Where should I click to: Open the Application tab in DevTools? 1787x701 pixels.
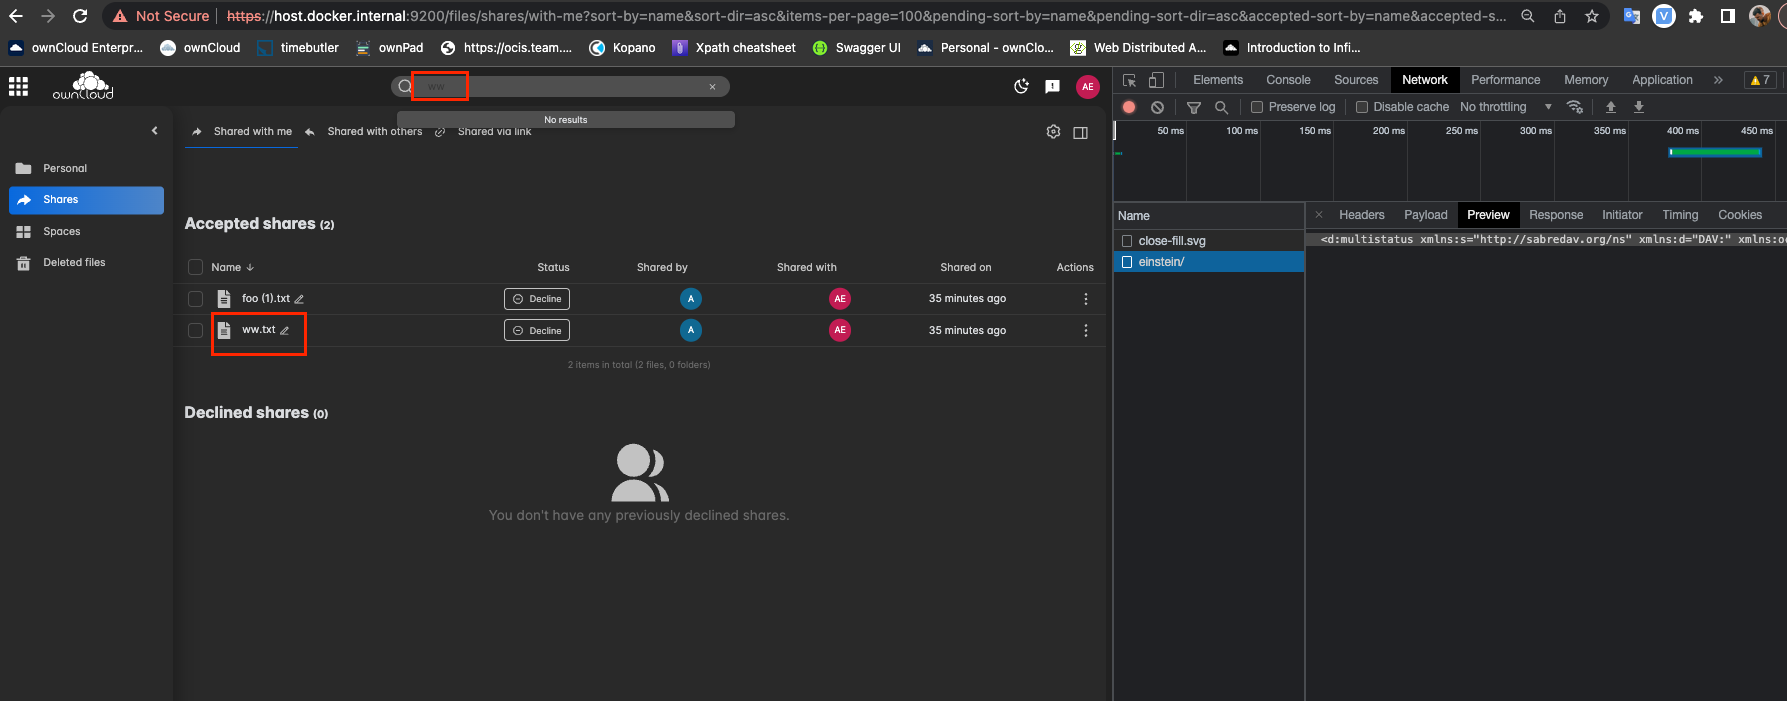coord(1662,80)
